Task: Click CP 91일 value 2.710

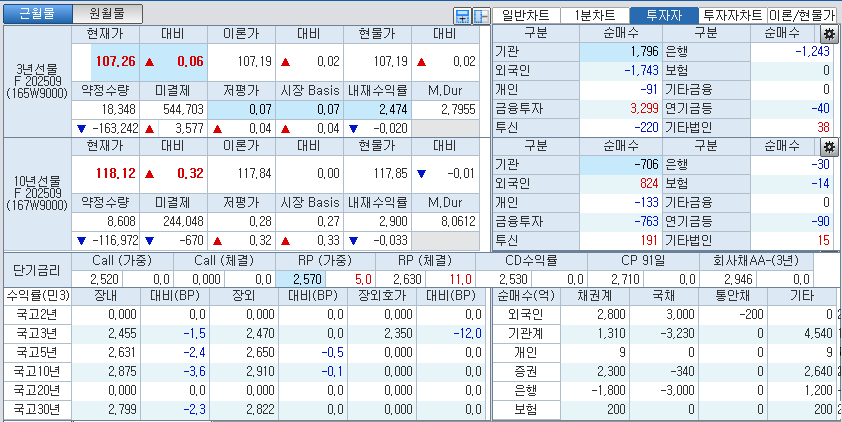Action: tap(615, 279)
